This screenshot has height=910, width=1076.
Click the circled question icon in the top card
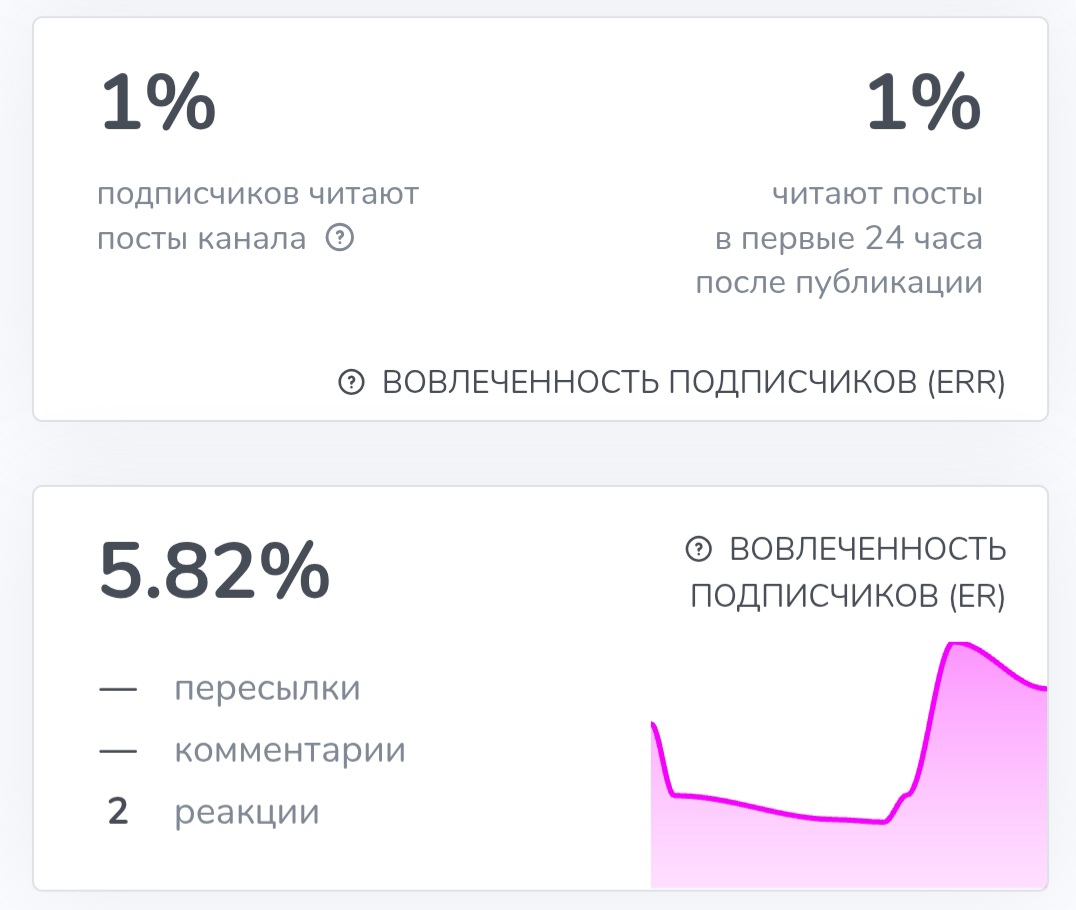tap(340, 238)
